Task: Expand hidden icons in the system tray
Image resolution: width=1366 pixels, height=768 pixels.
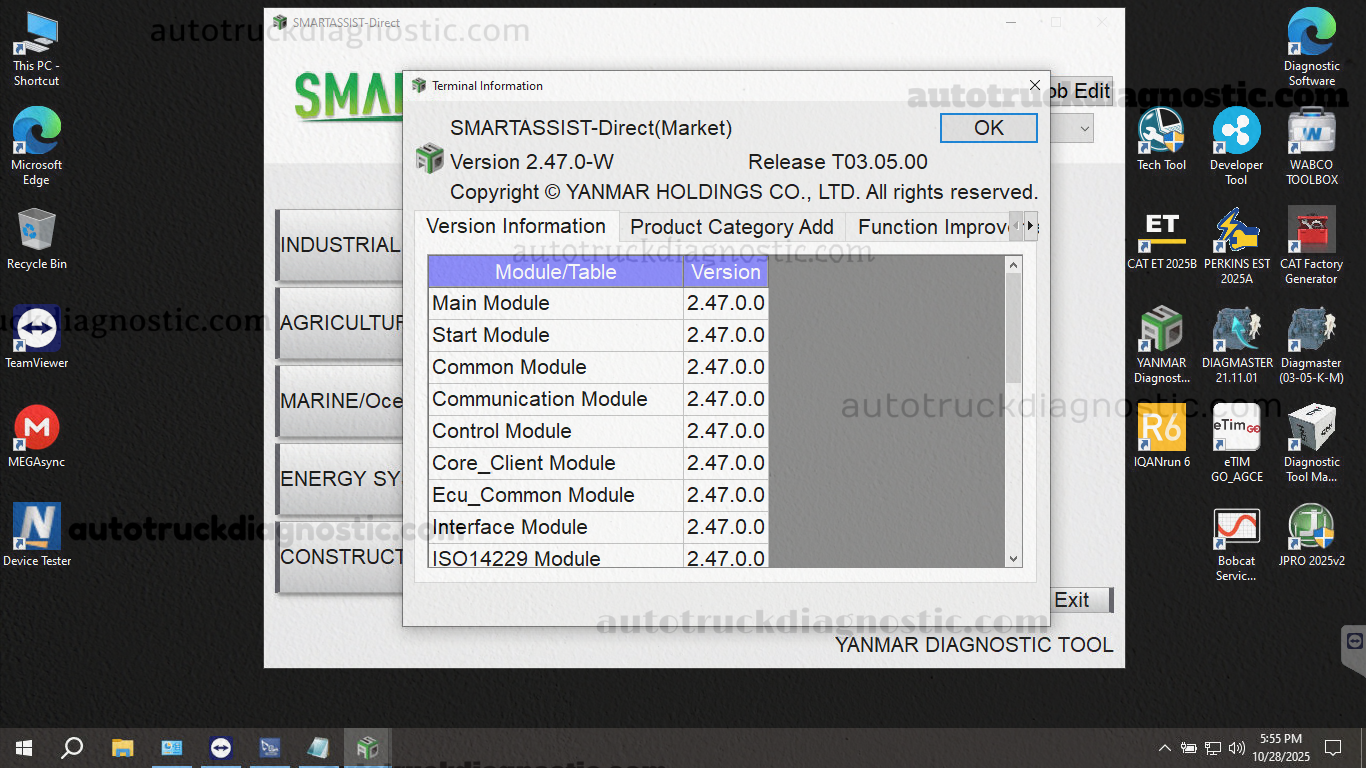Action: pos(1164,747)
